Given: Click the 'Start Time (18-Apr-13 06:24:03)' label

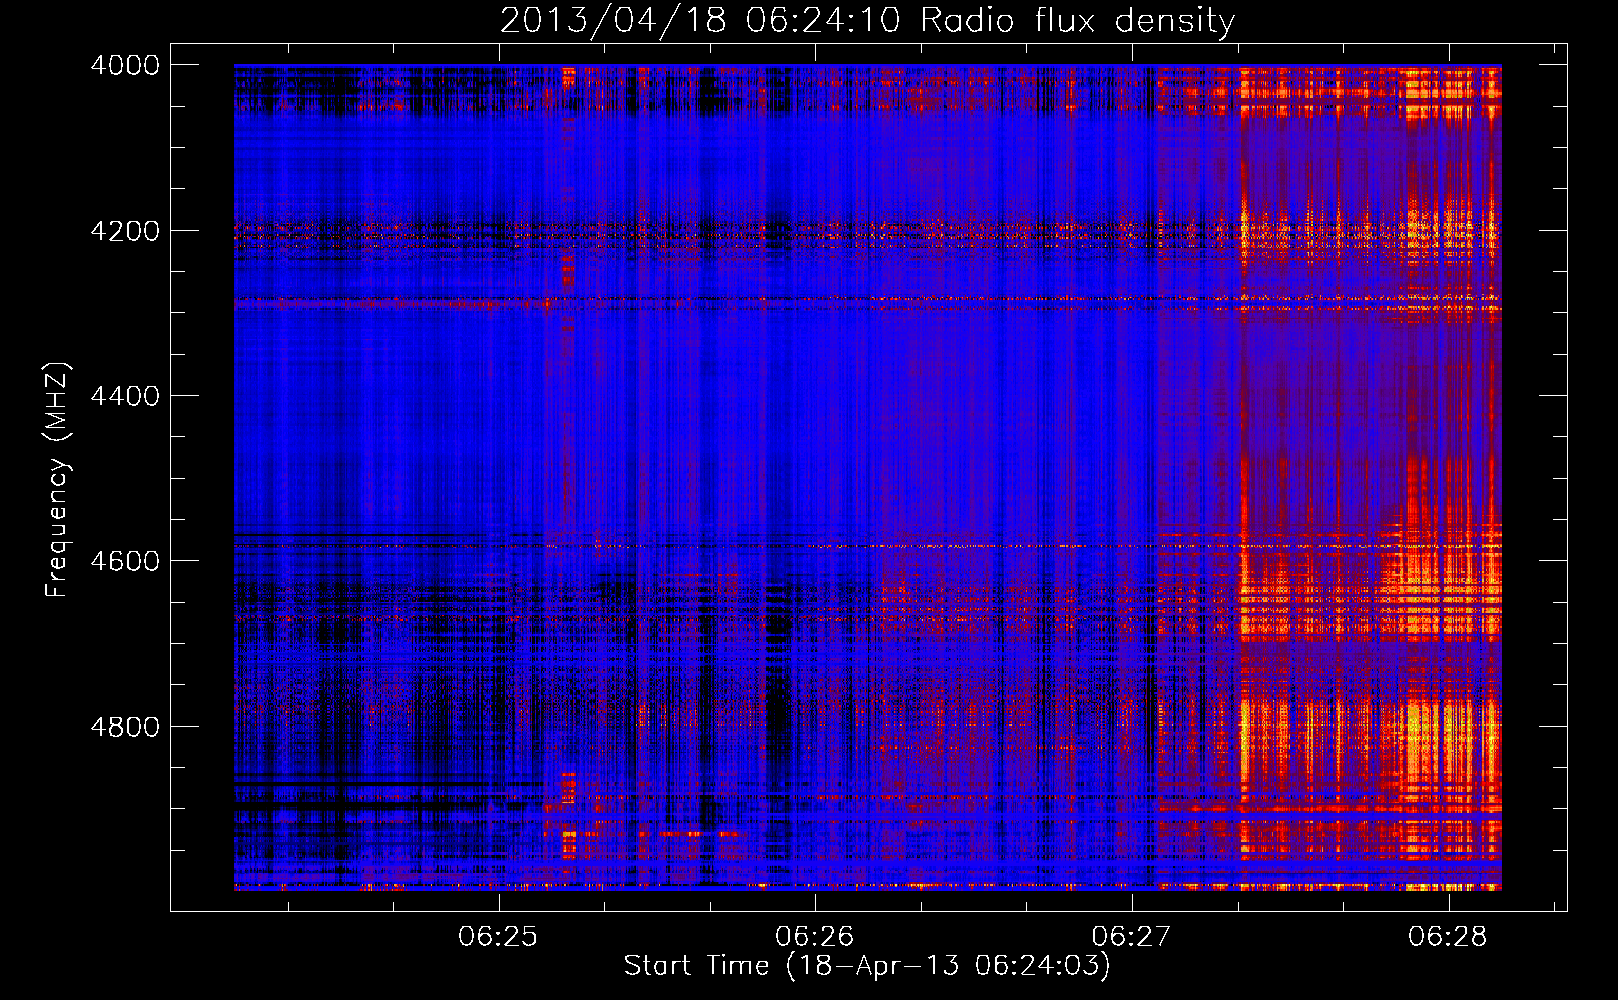Looking at the screenshot, I should (x=867, y=966).
